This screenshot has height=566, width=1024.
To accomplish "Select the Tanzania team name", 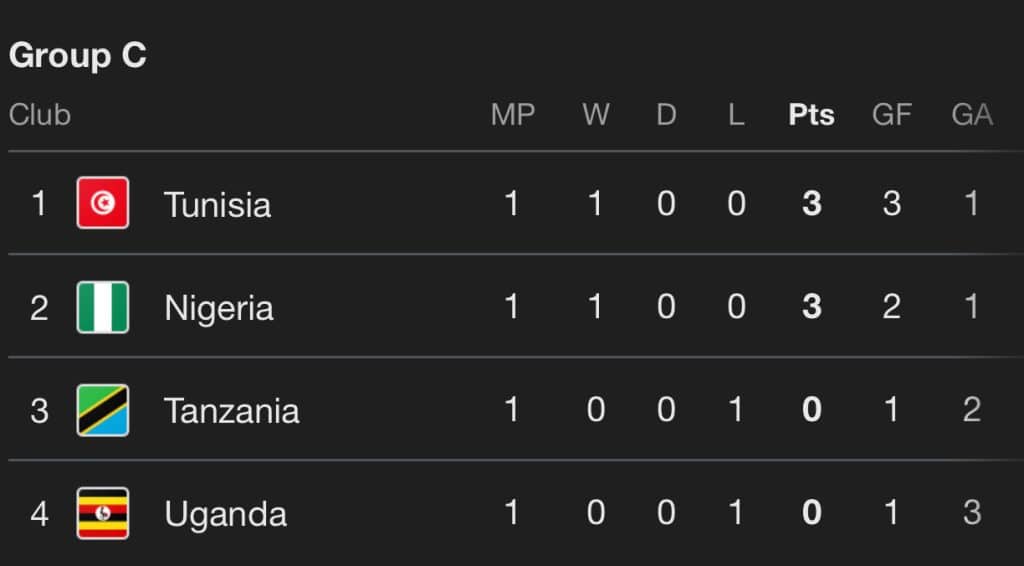I will pos(231,410).
